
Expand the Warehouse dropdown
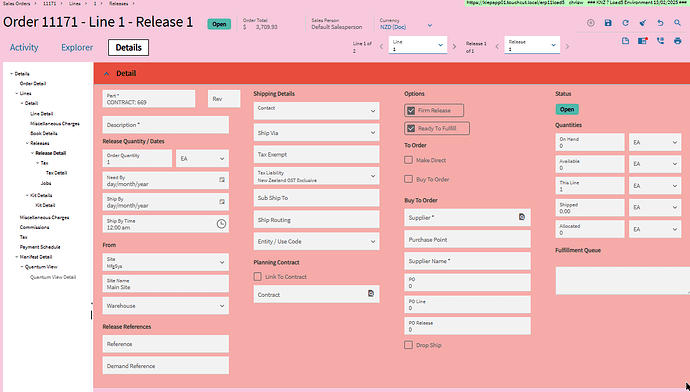click(165, 306)
